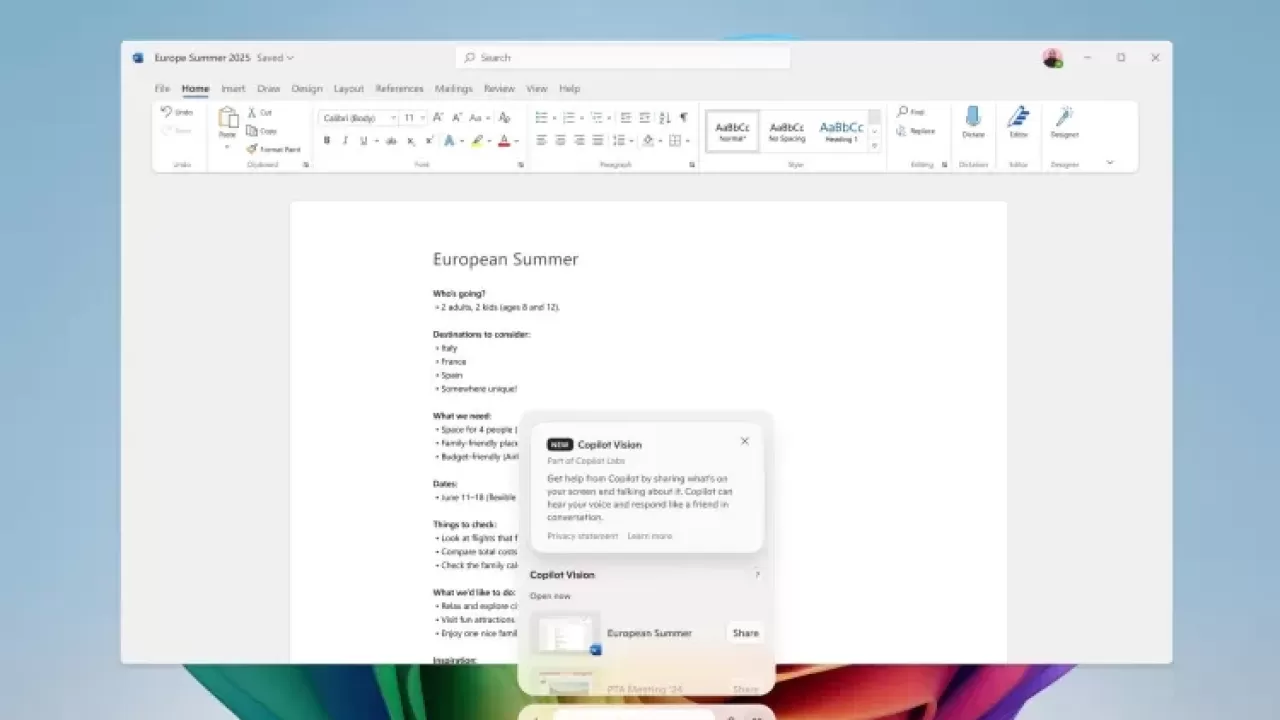Click the Search box in the title bar

[x=622, y=58]
